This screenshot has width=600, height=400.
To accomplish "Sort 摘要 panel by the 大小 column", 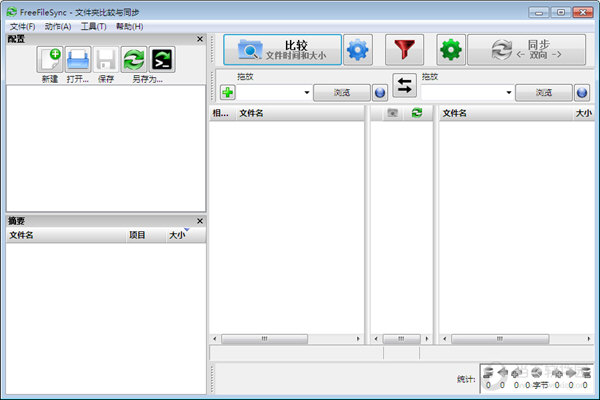I will 186,235.
